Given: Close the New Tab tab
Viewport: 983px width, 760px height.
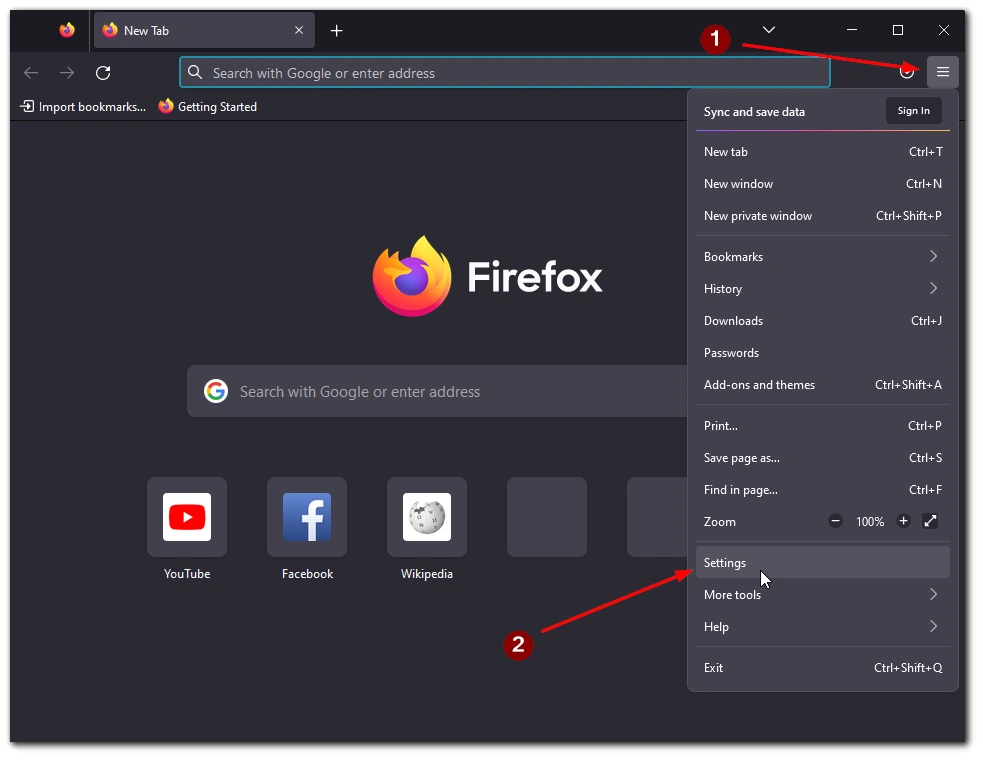Looking at the screenshot, I should pos(299,30).
